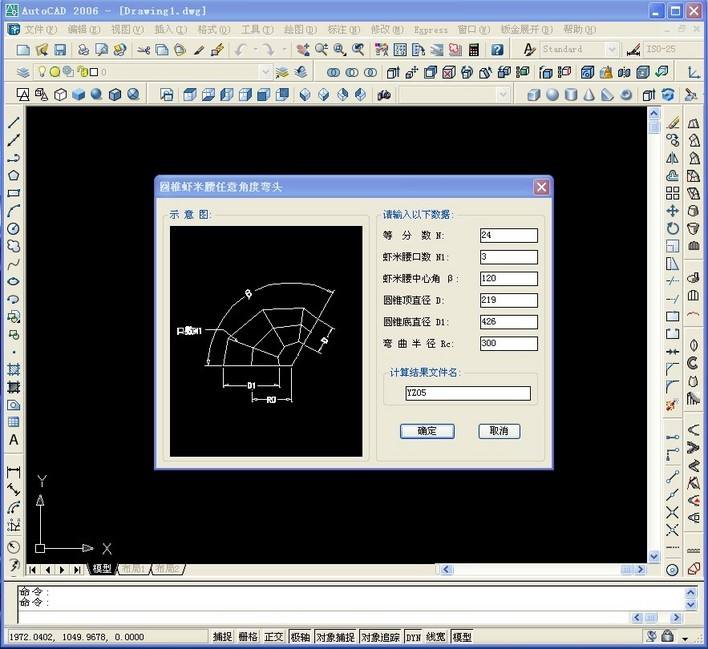Toggle 正交 ortho mode in status bar
Image resolution: width=708 pixels, height=649 pixels.
pyautogui.click(x=274, y=637)
